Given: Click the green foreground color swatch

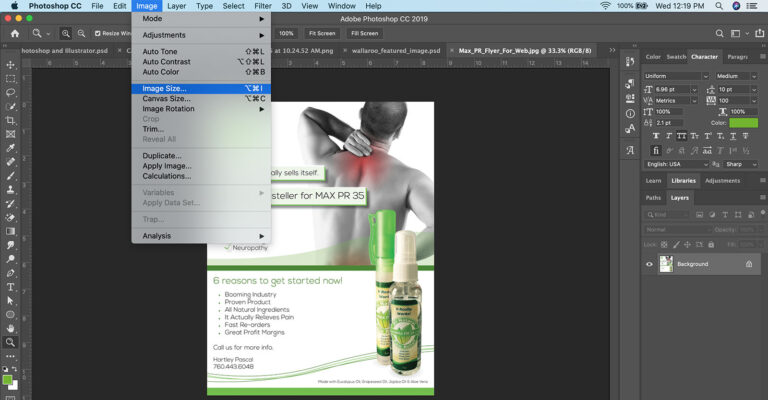Looking at the screenshot, I should (x=7, y=379).
